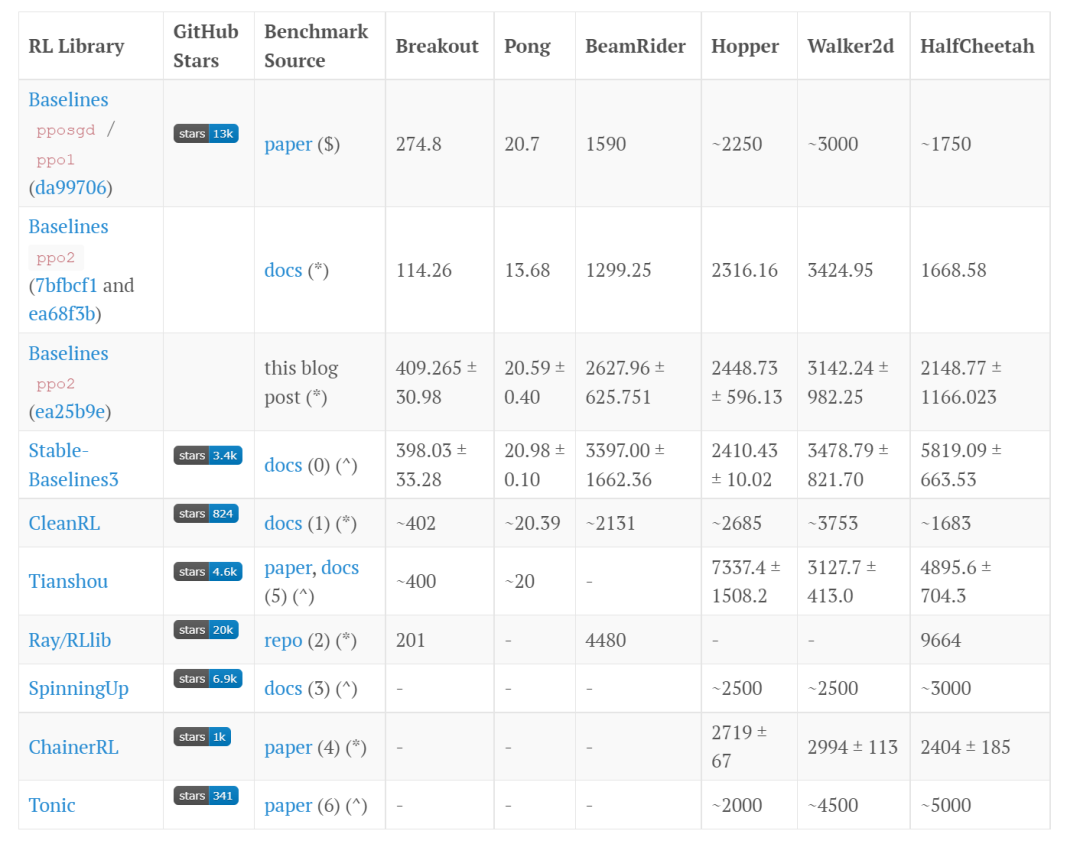
Task: Click the Tonic 341 stars badge
Action: point(206,796)
